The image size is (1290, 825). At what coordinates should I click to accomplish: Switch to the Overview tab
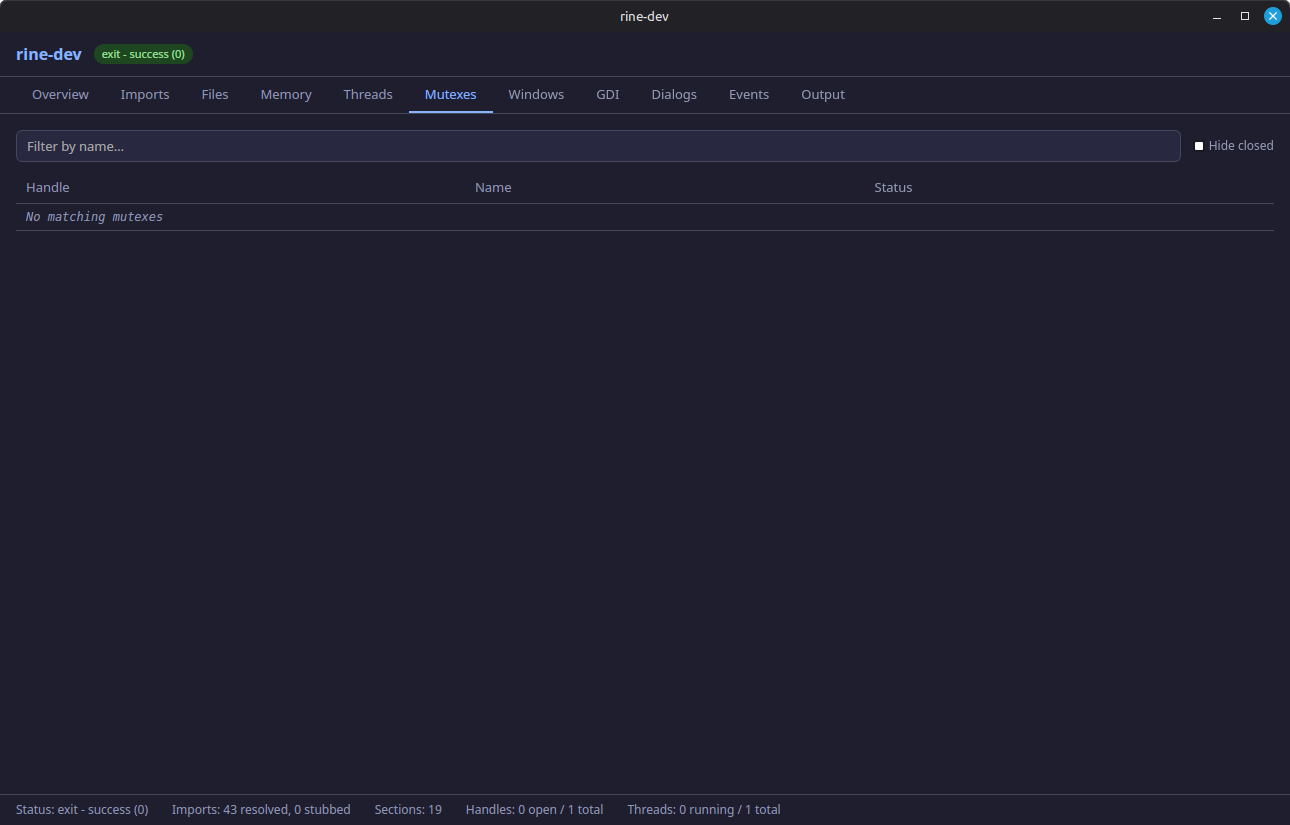click(x=60, y=94)
